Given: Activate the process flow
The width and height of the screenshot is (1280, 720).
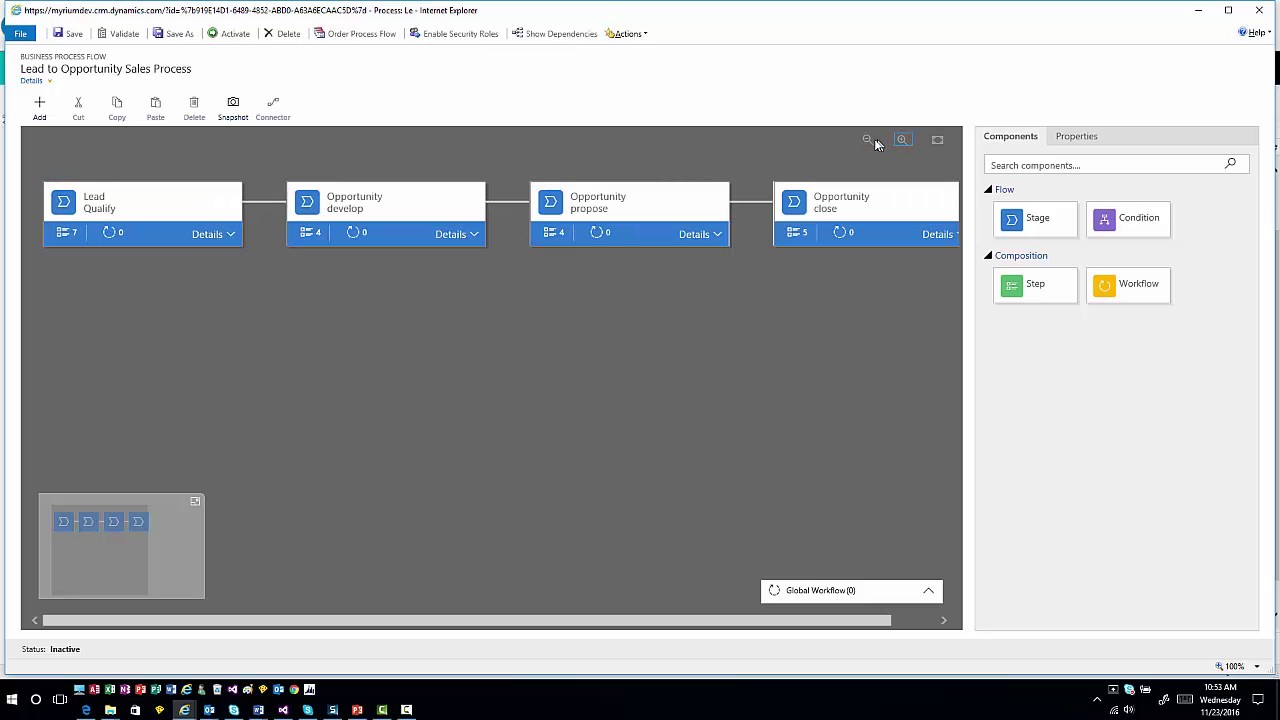Looking at the screenshot, I should point(229,33).
